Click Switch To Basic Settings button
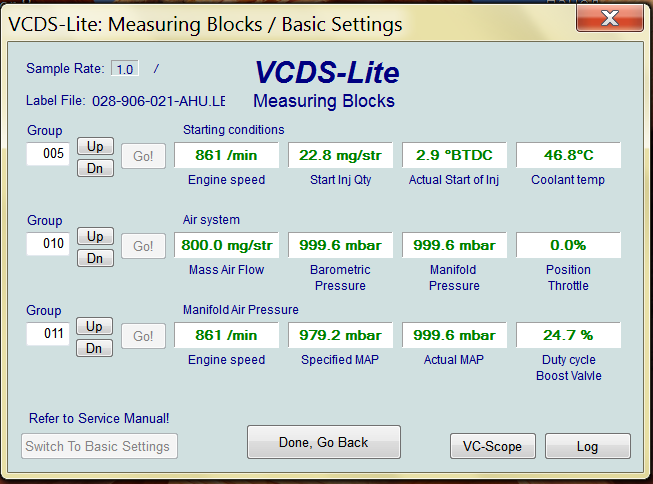The width and height of the screenshot is (653, 484). point(100,446)
